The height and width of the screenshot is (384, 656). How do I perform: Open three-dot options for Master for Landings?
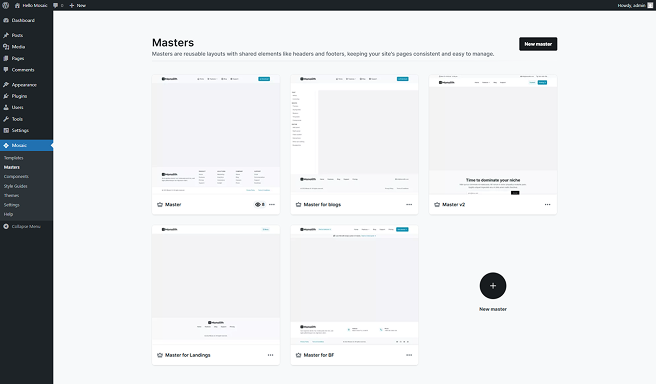point(271,355)
